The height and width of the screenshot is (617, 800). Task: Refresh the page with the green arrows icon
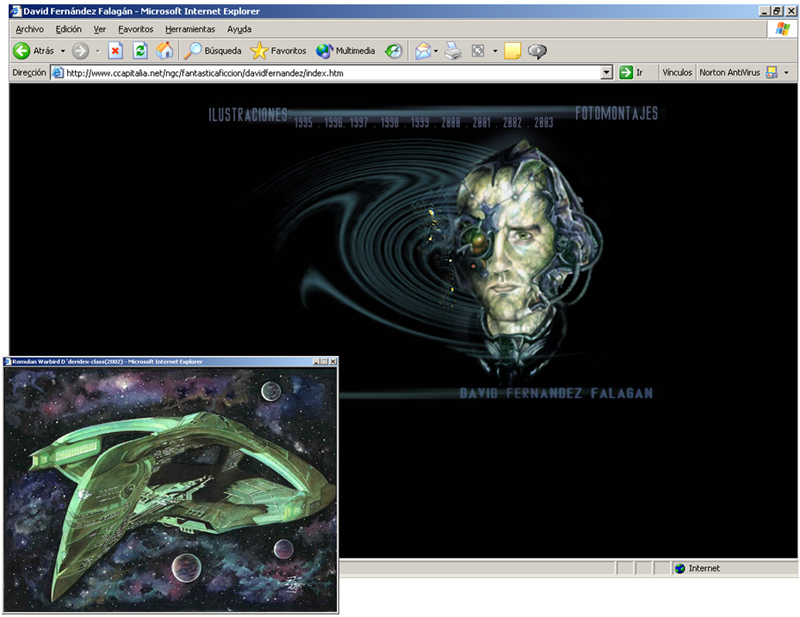[140, 51]
